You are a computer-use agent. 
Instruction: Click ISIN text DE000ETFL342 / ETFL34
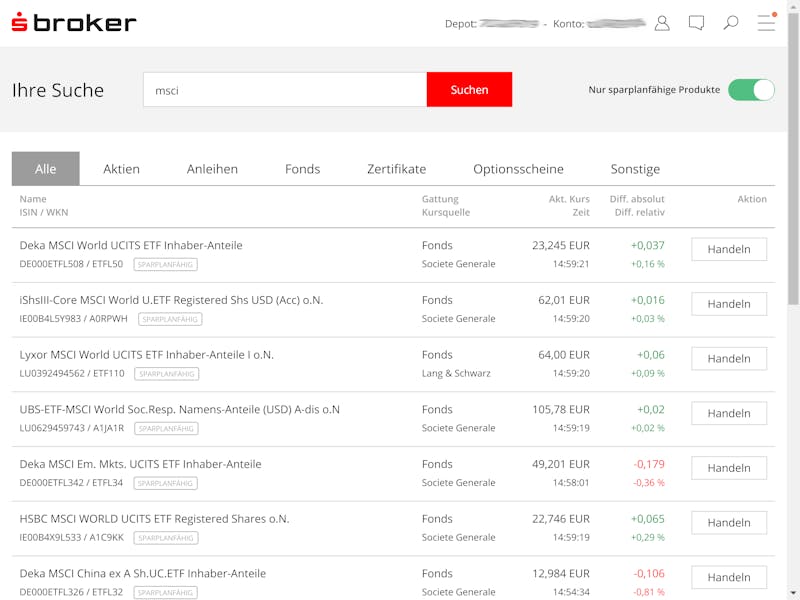click(71, 483)
